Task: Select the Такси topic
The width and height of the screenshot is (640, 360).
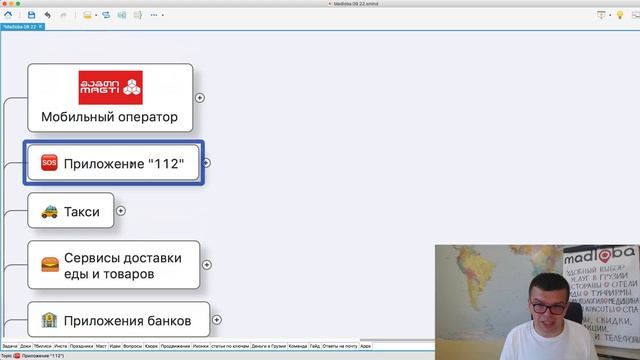Action: click(71, 211)
